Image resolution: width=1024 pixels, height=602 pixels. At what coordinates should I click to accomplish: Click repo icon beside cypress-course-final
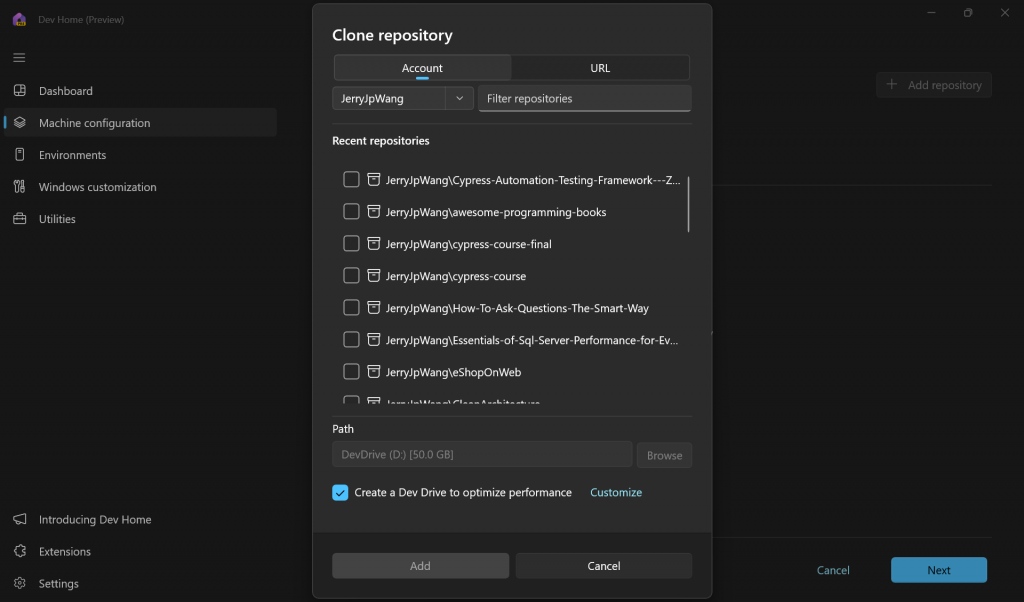(374, 244)
